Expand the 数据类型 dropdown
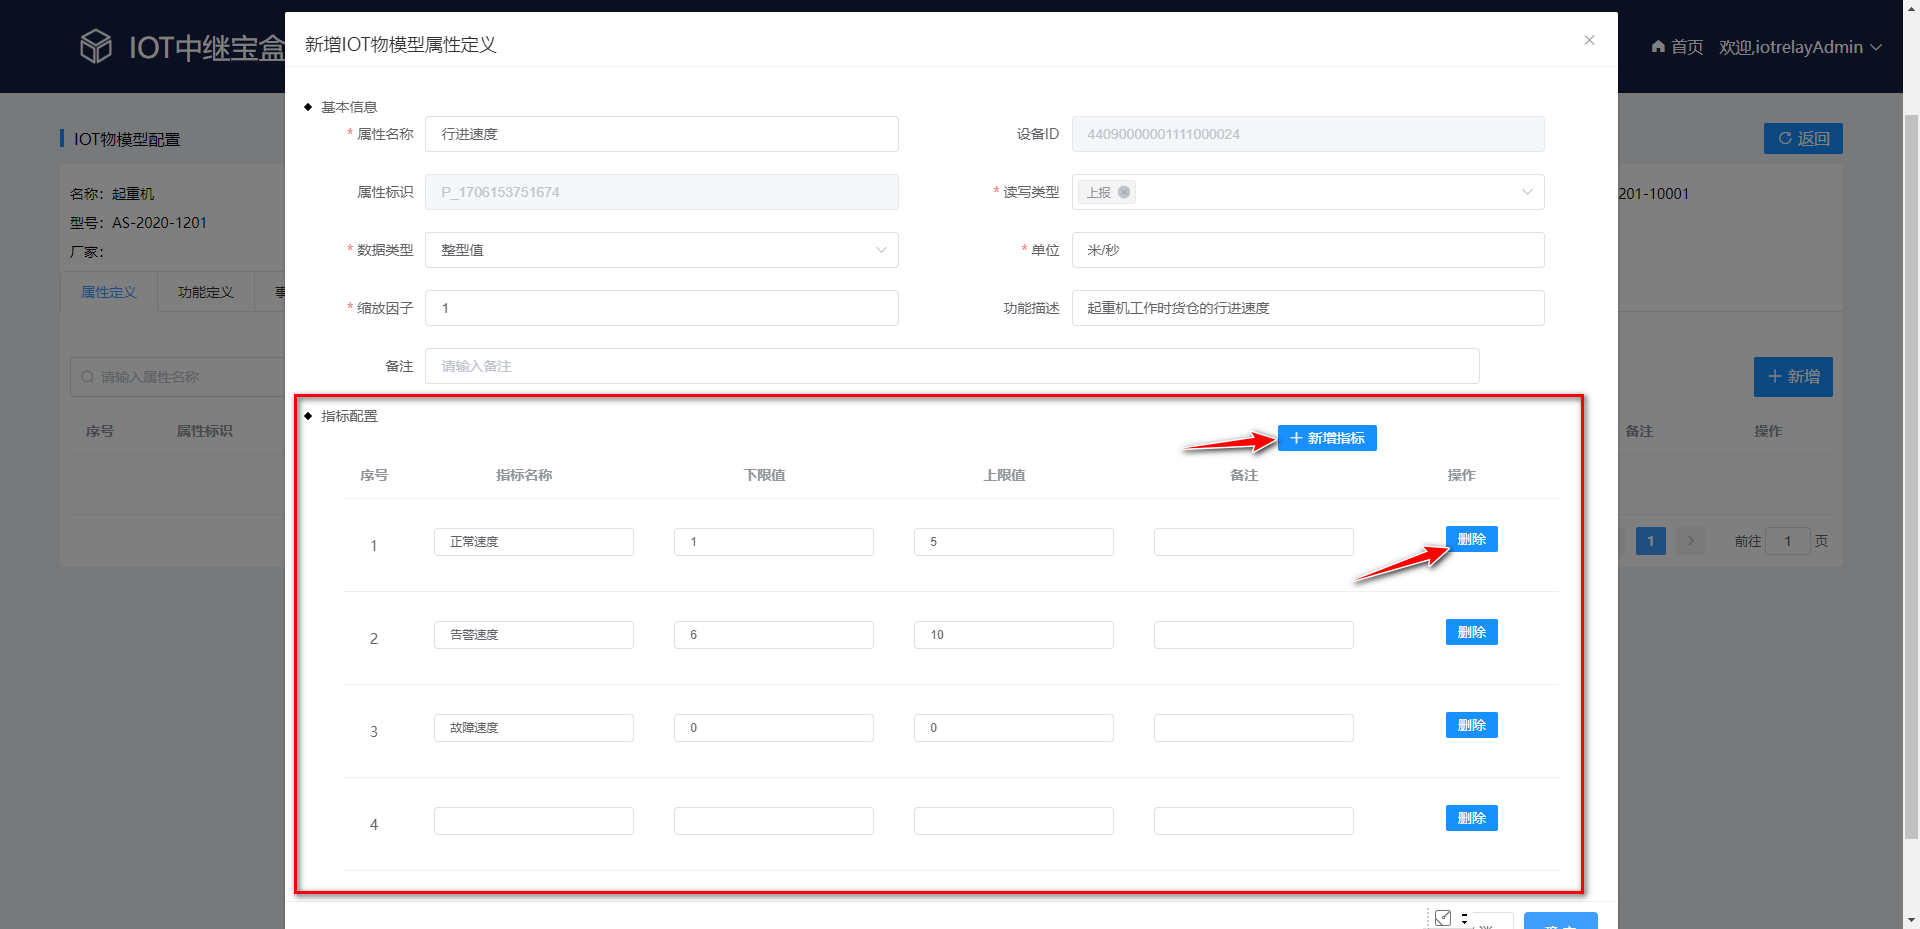Screen dimensions: 1920x929 pyautogui.click(x=880, y=250)
